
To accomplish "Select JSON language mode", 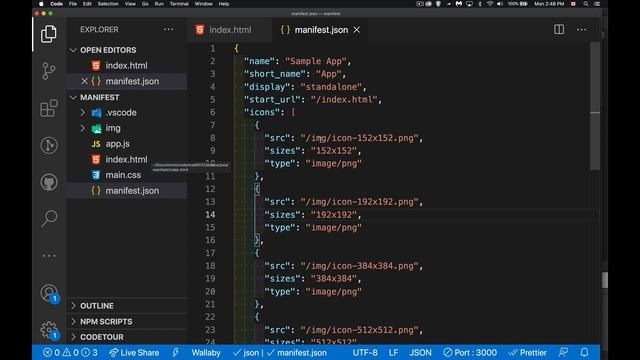I will (420, 353).
